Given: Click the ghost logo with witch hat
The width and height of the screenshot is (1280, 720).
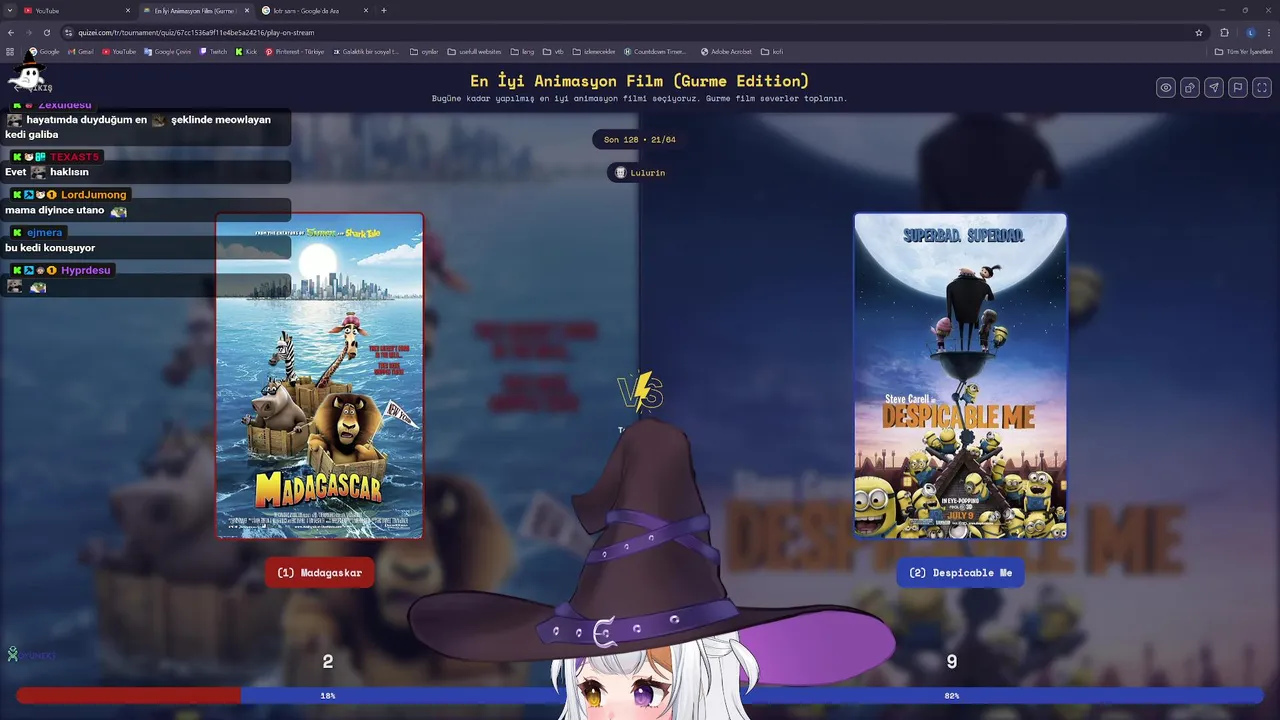Looking at the screenshot, I should (27, 71).
